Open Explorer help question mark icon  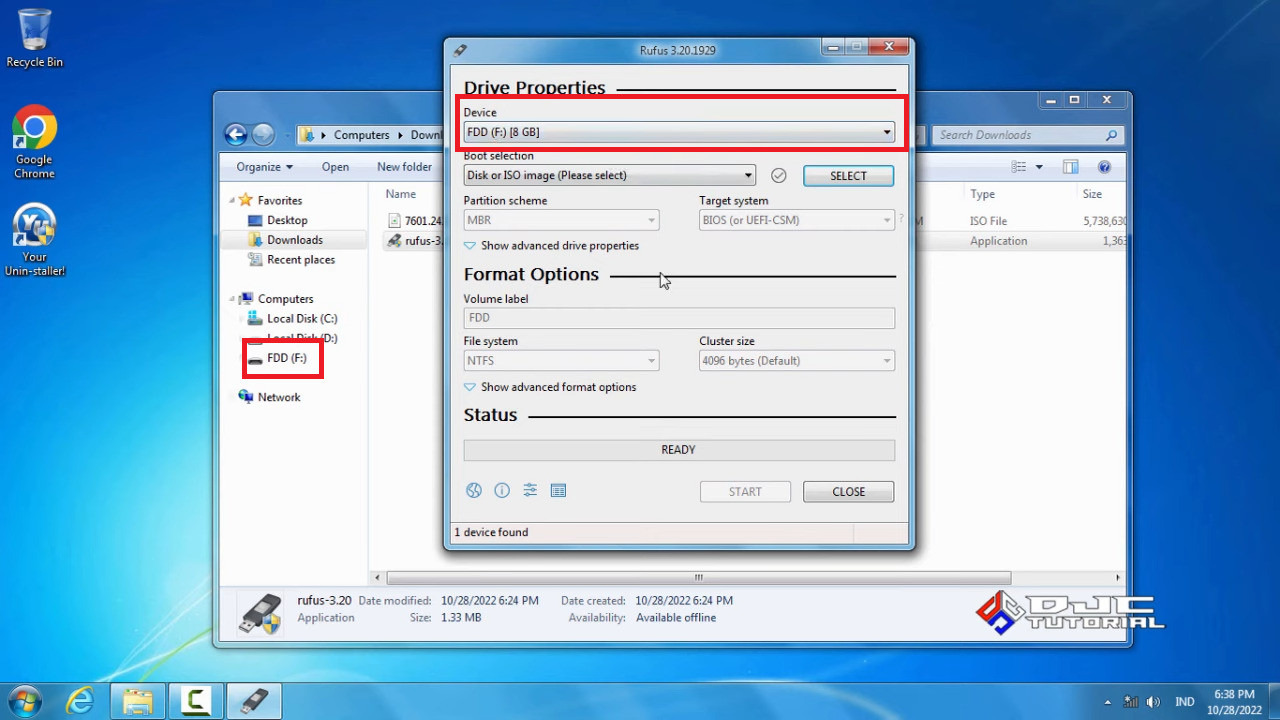point(1105,167)
